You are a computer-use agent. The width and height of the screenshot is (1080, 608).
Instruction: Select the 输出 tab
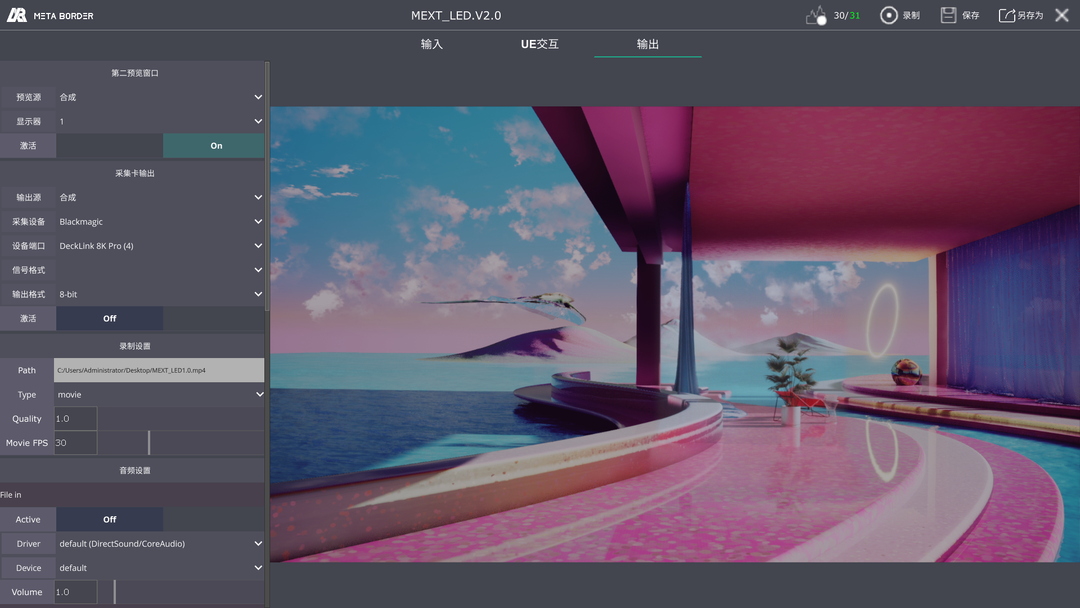click(x=647, y=44)
